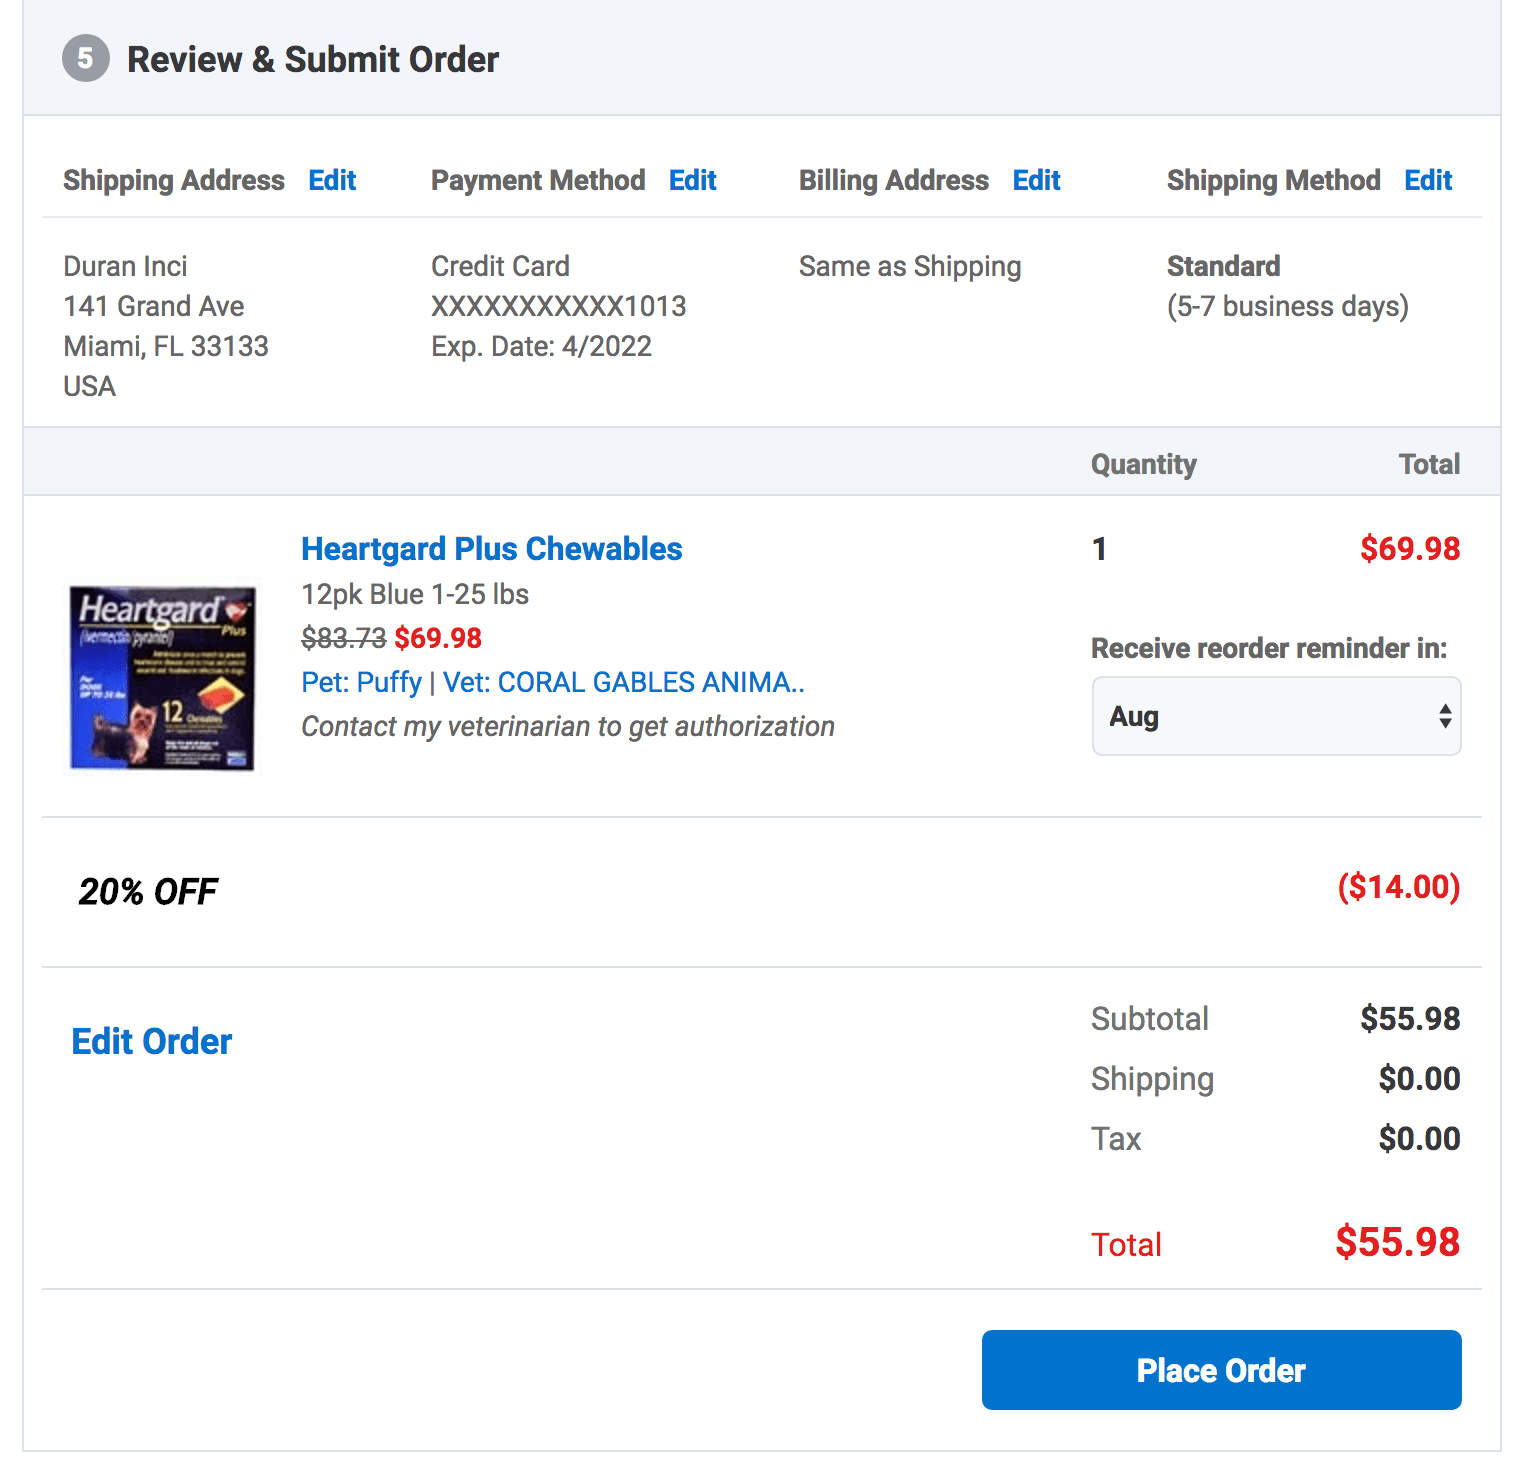Screen dimensions: 1520x1462
Task: Click the step 5 number badge
Action: 86,59
